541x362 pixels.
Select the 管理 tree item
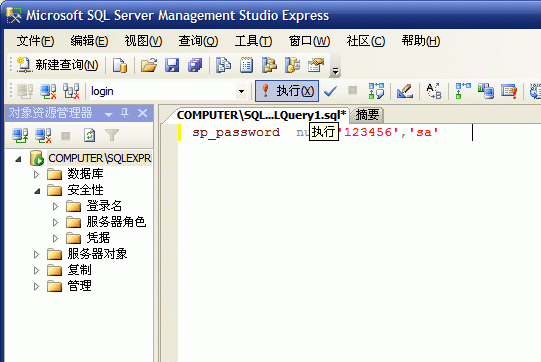[79, 285]
